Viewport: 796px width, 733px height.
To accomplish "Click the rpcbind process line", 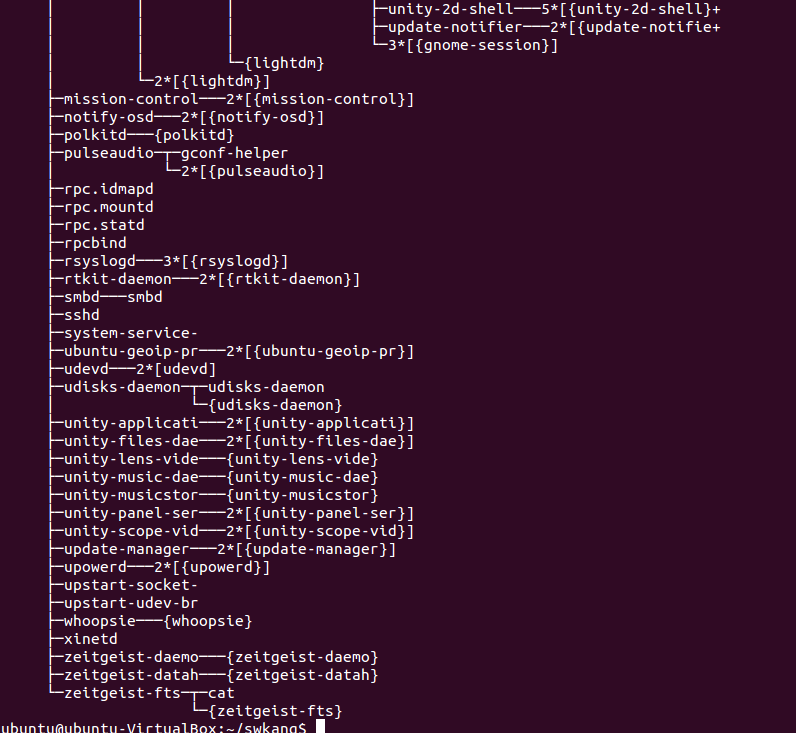I will [x=95, y=243].
